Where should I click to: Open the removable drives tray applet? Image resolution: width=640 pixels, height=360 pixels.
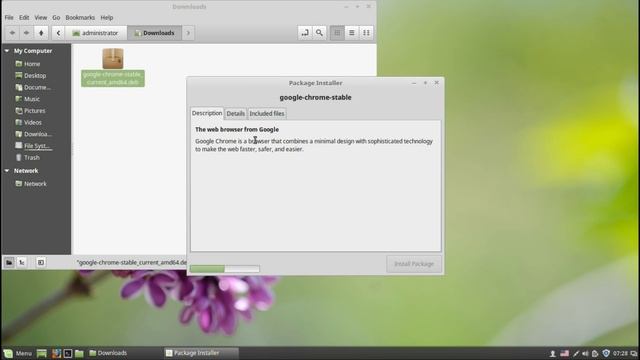pyautogui.click(x=595, y=353)
